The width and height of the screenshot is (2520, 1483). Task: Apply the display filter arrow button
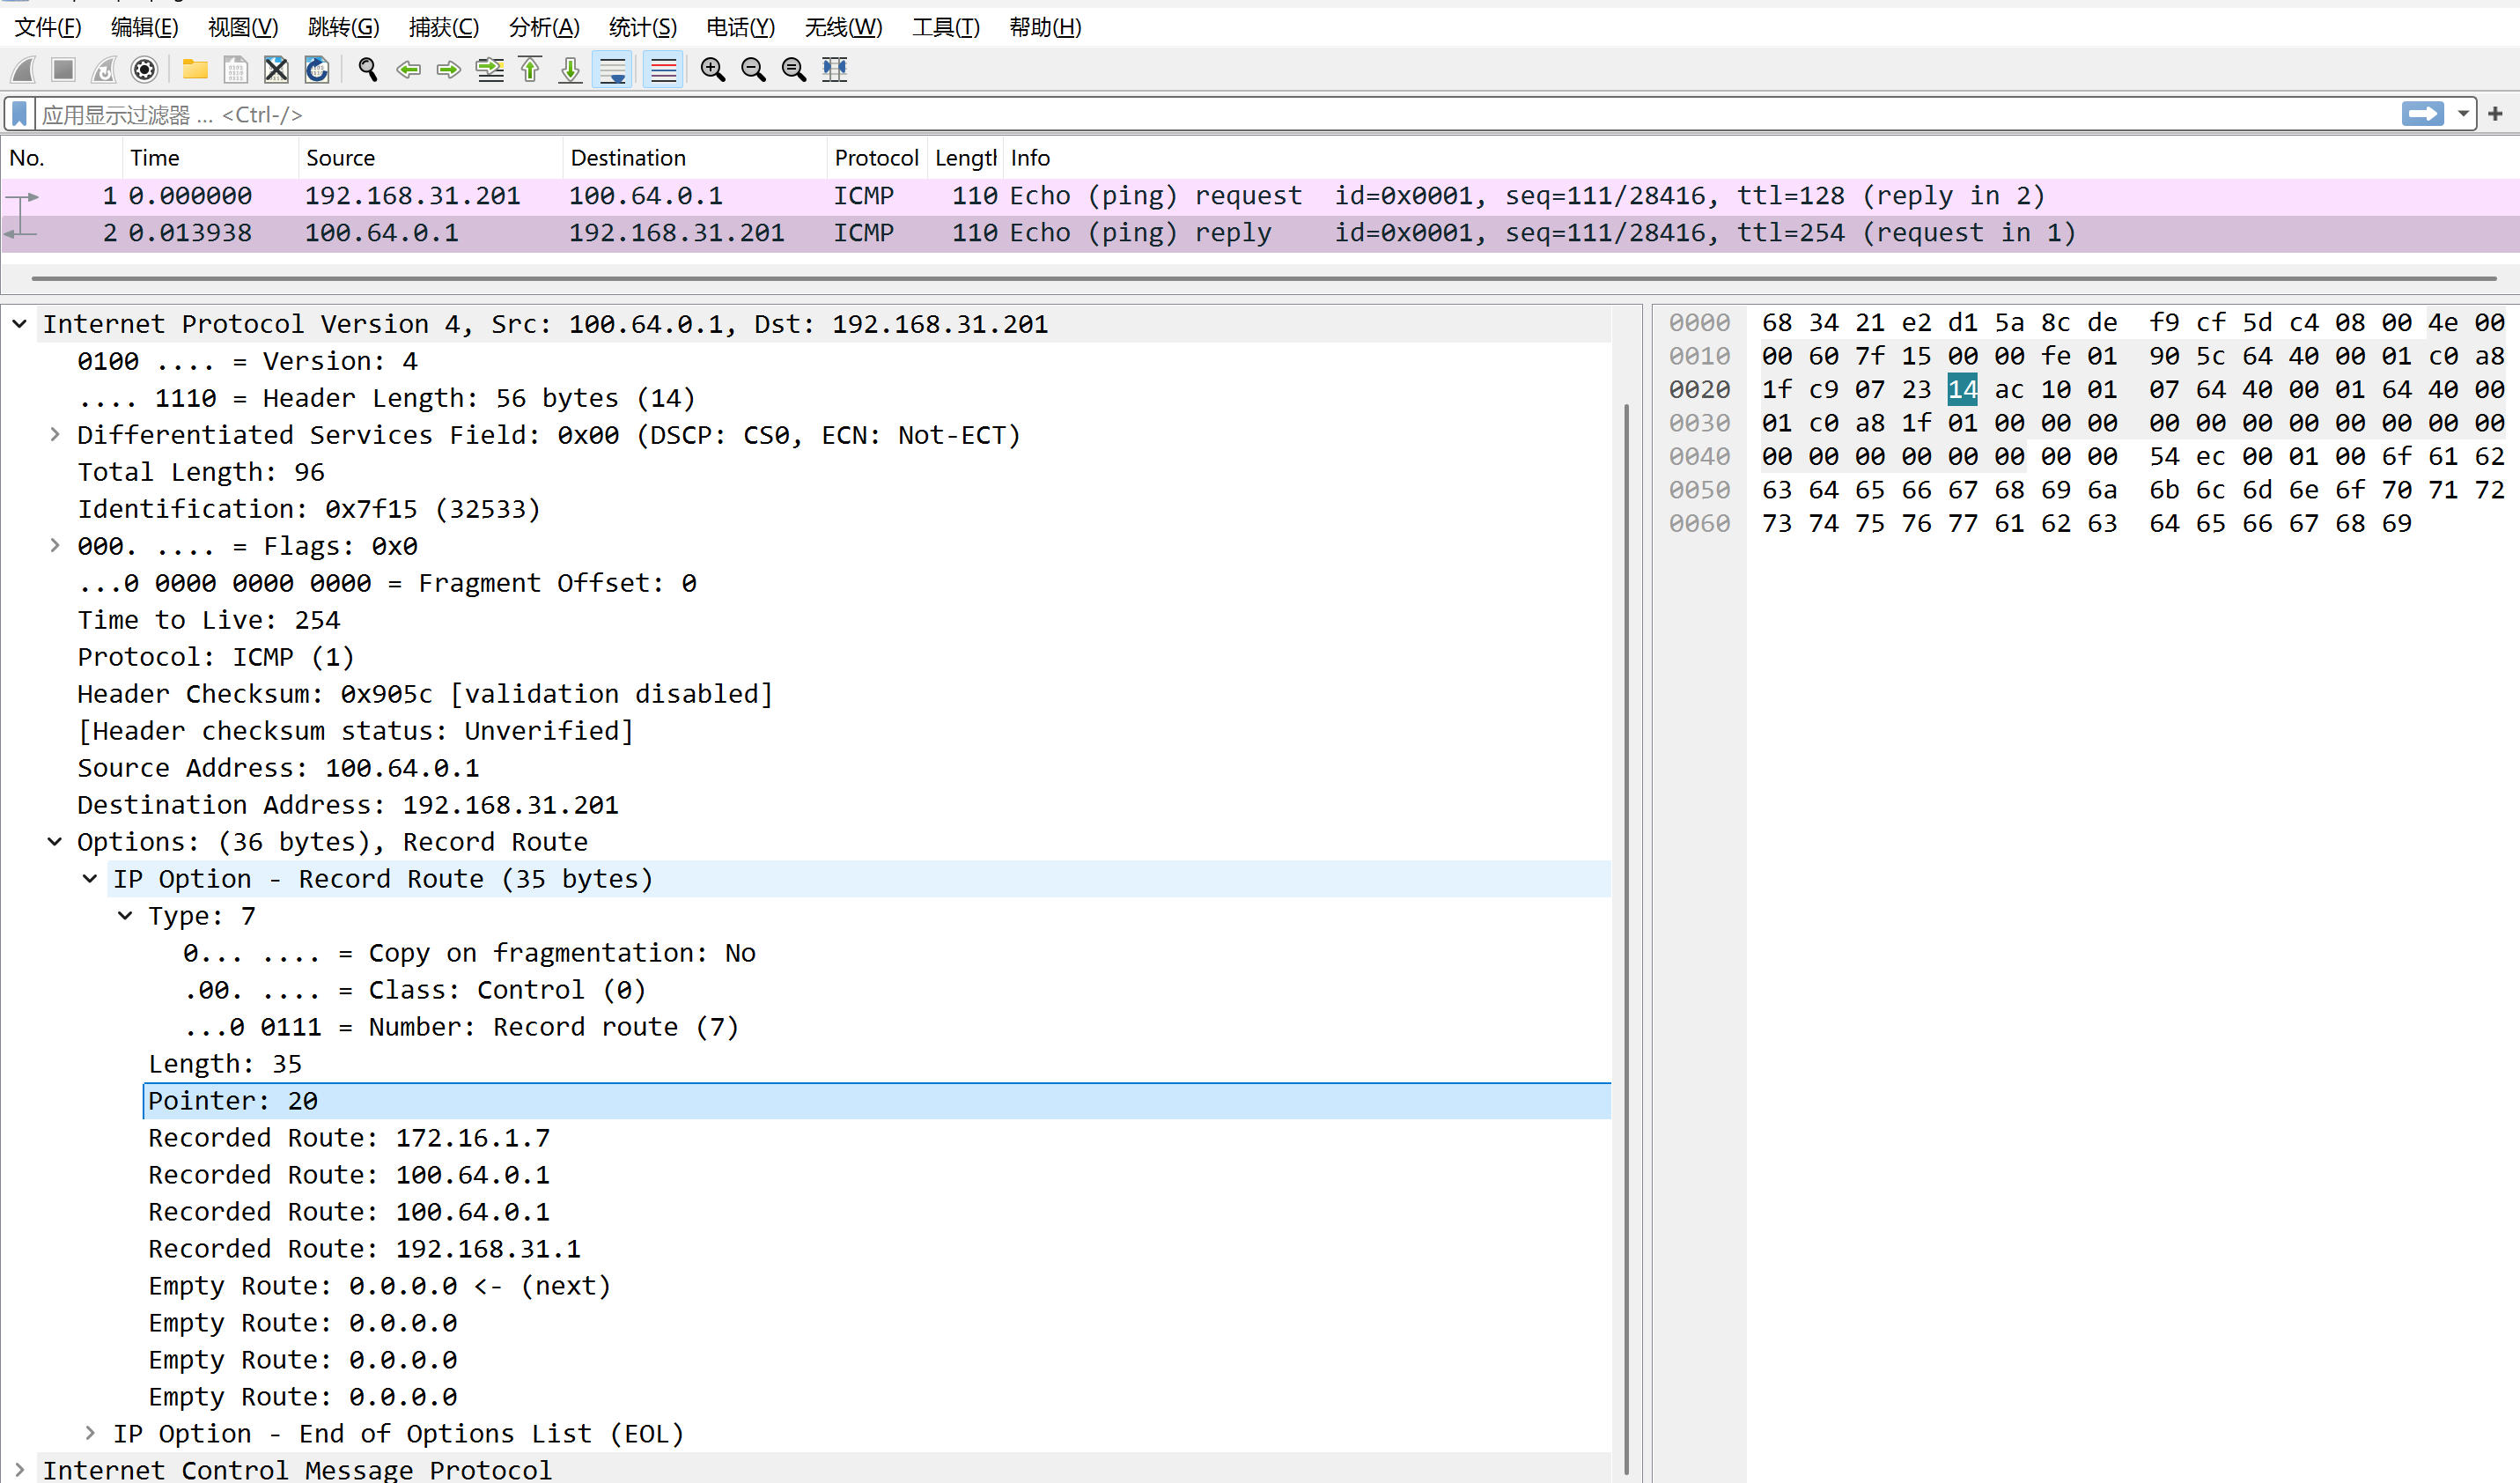point(2422,114)
